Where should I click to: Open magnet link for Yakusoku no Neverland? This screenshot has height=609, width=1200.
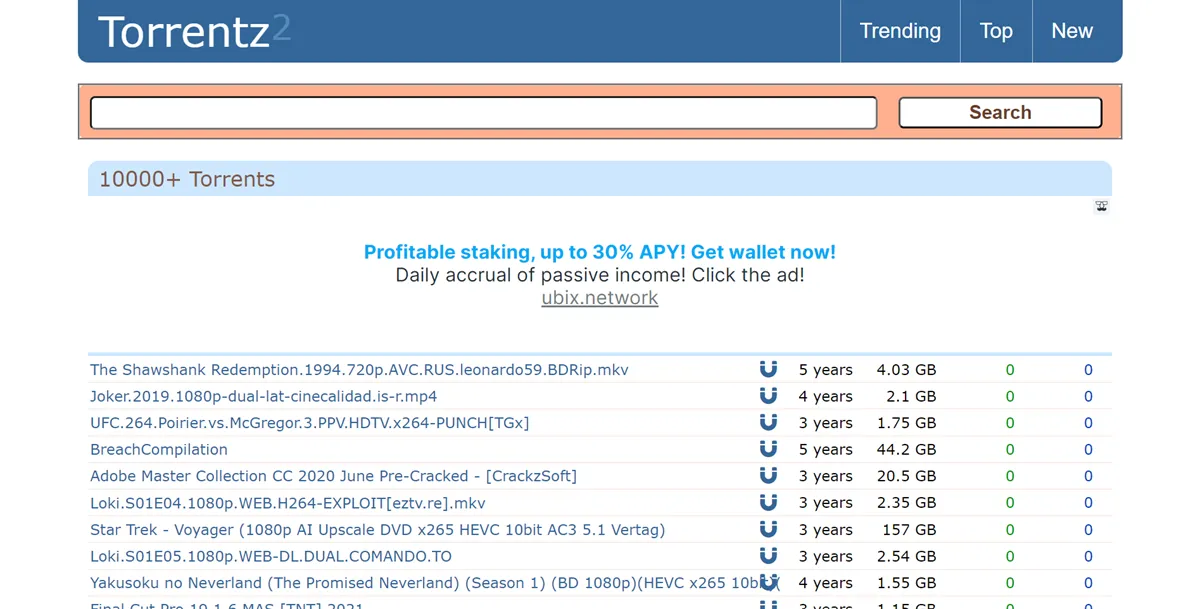coord(768,583)
